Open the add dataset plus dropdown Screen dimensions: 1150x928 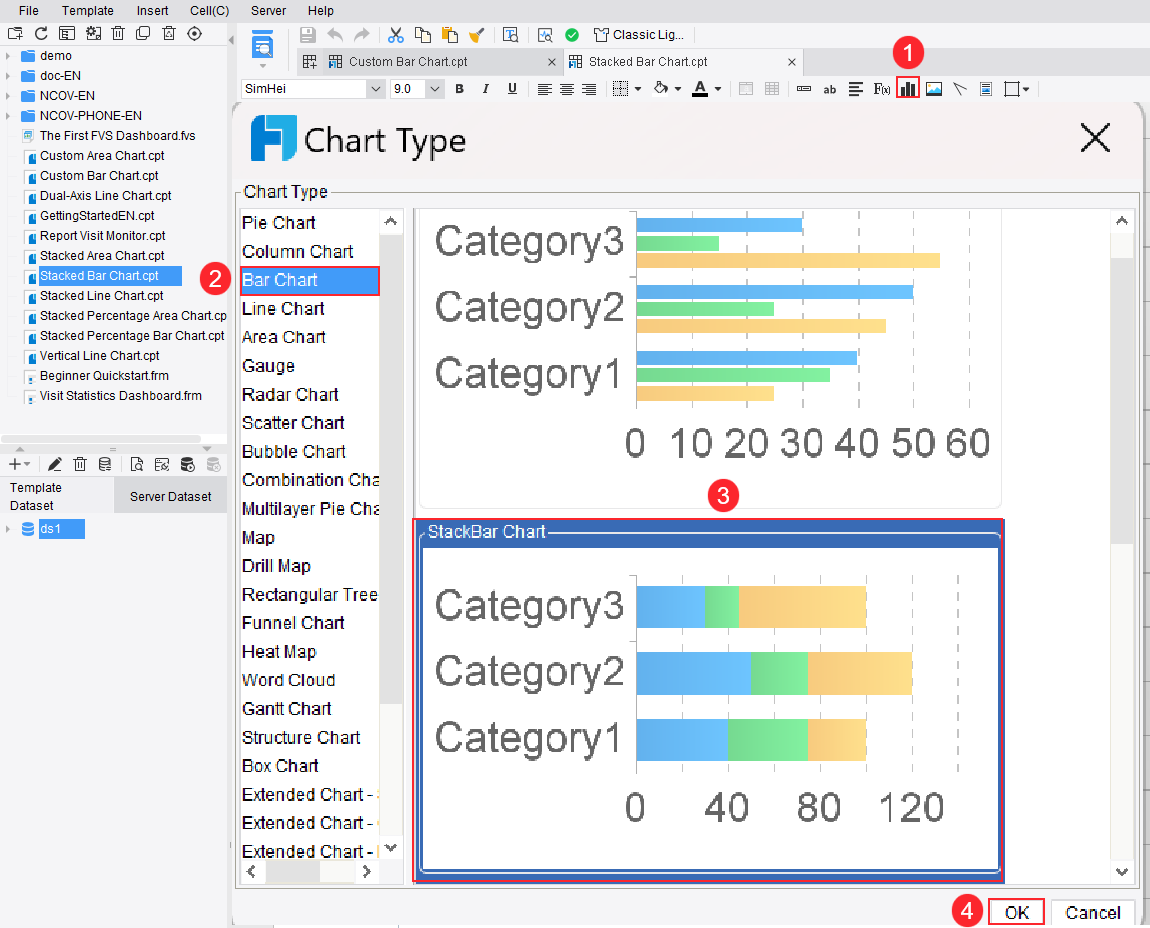pyautogui.click(x=18, y=464)
